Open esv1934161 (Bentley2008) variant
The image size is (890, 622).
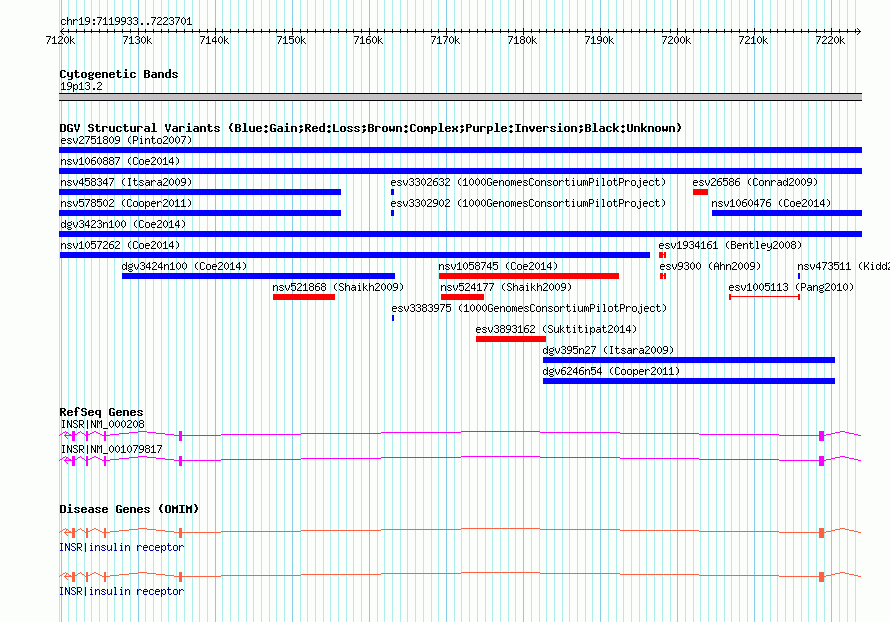(730, 245)
